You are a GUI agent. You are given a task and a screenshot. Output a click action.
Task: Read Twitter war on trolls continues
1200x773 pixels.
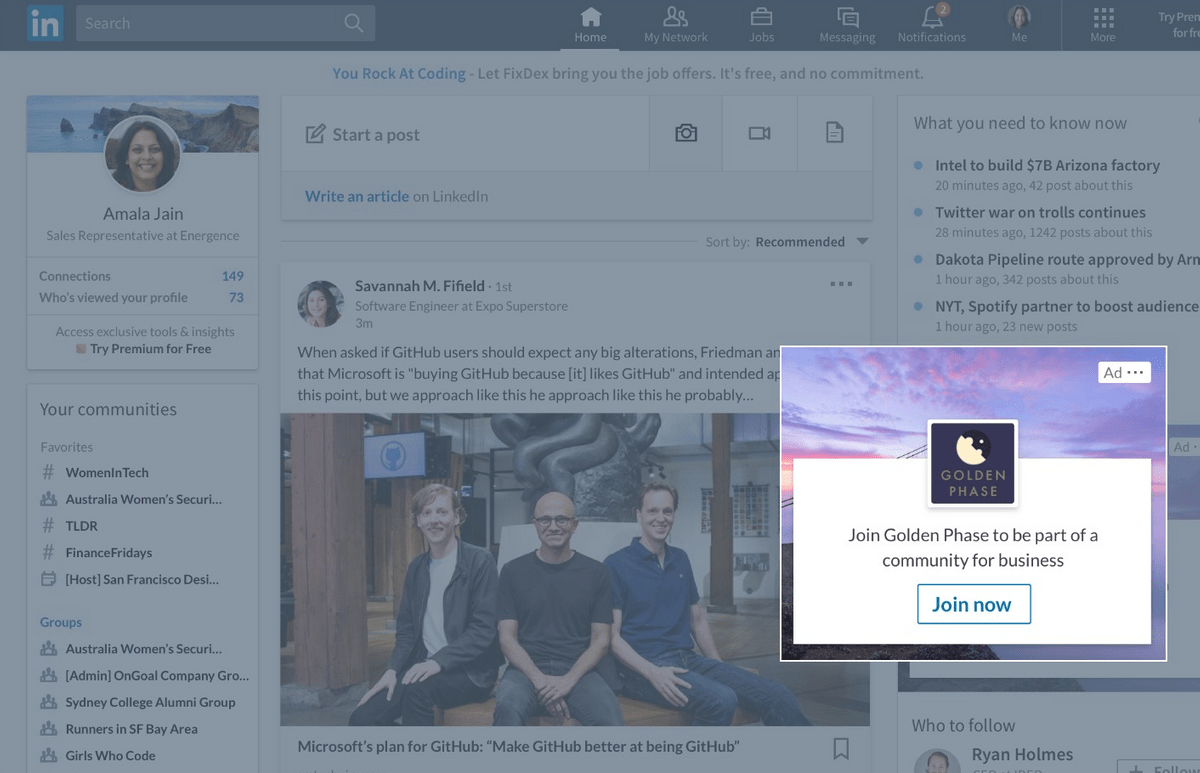[1040, 212]
